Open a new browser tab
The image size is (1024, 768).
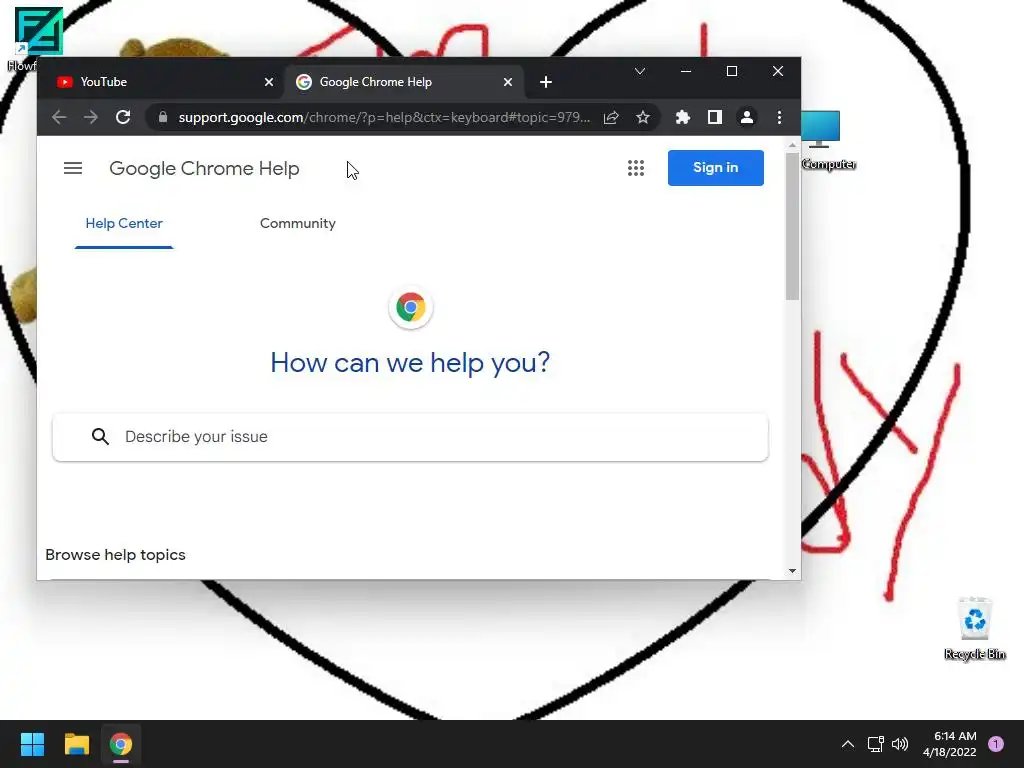pyautogui.click(x=546, y=82)
